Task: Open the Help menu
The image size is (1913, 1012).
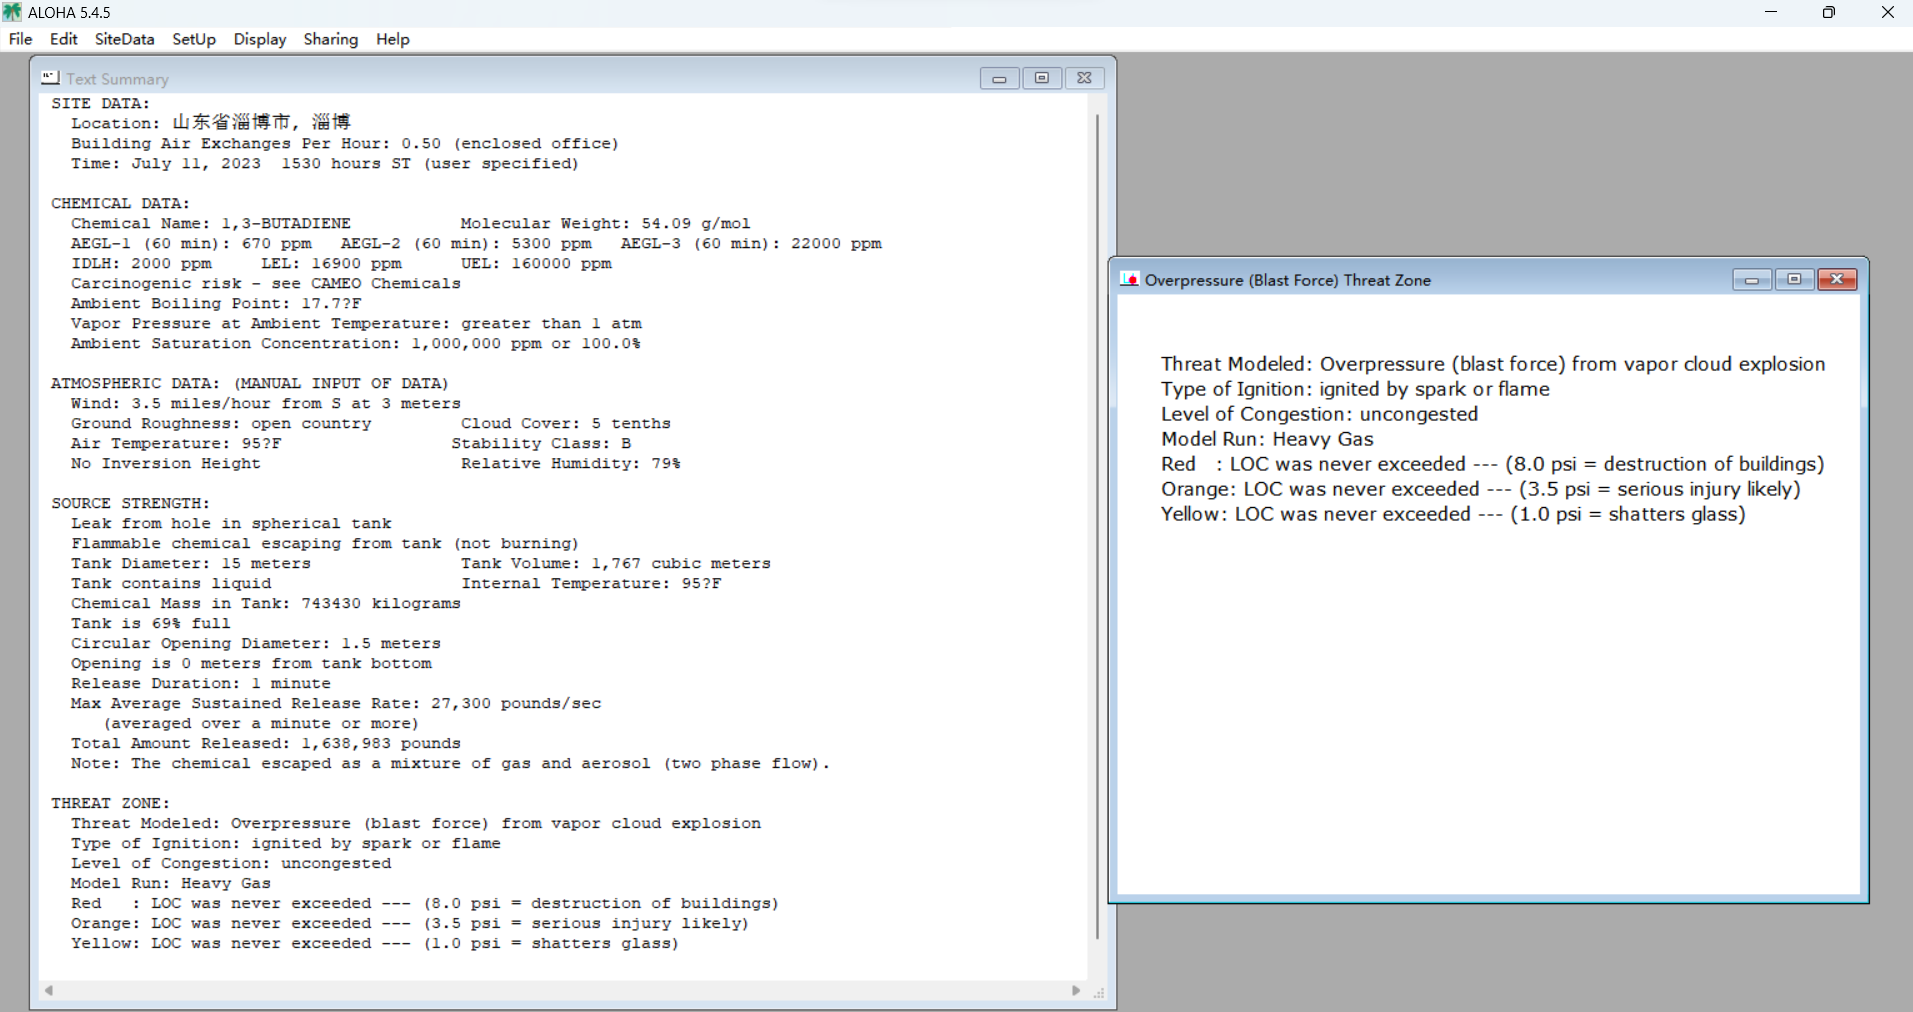Action: point(393,39)
